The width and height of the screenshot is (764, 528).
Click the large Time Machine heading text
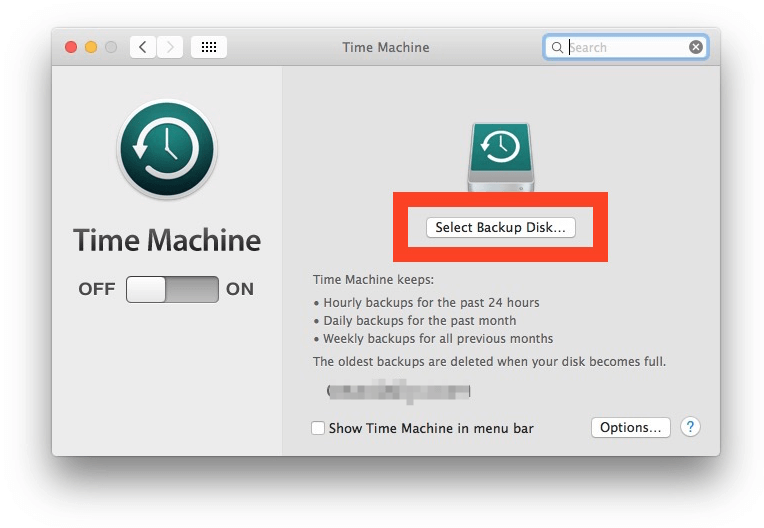[x=167, y=240]
